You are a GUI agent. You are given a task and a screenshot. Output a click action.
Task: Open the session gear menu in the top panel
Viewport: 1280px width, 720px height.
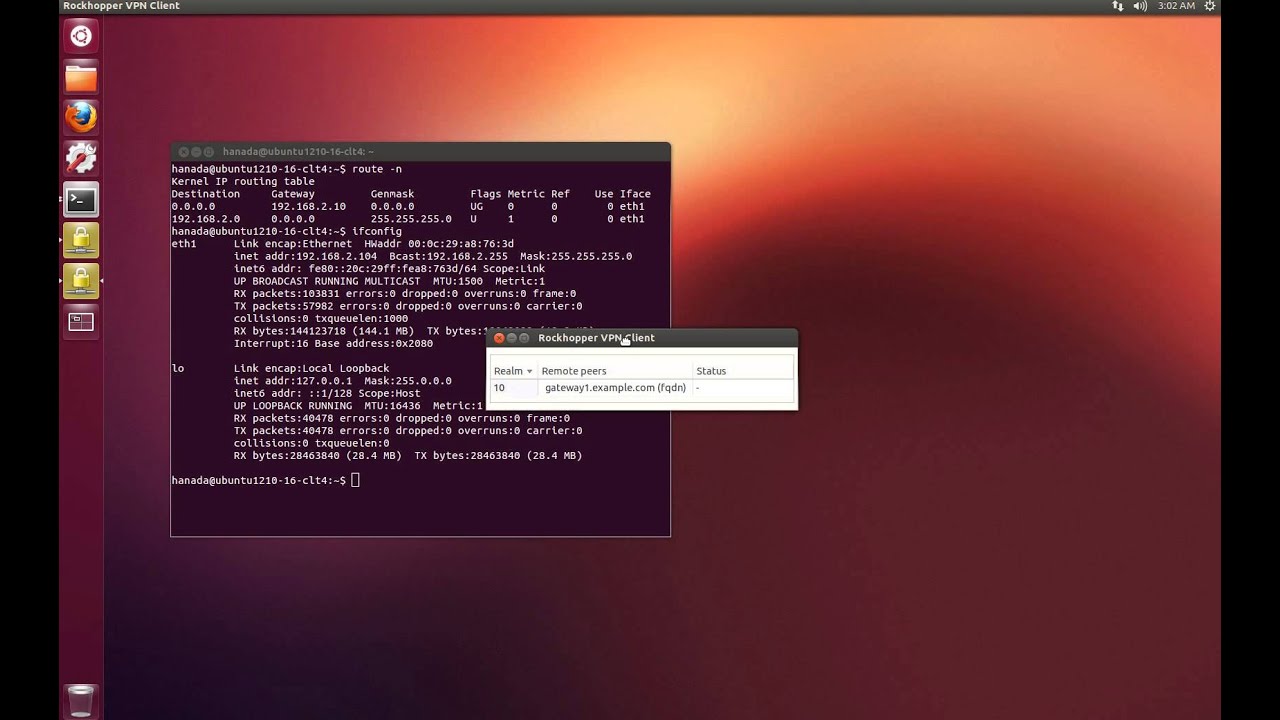1211,6
